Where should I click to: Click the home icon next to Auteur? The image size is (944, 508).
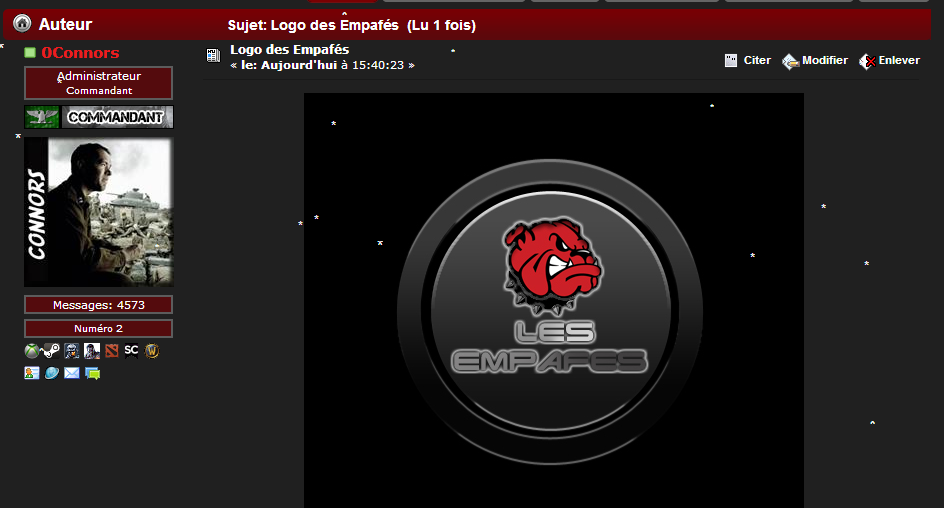pyautogui.click(x=22, y=23)
